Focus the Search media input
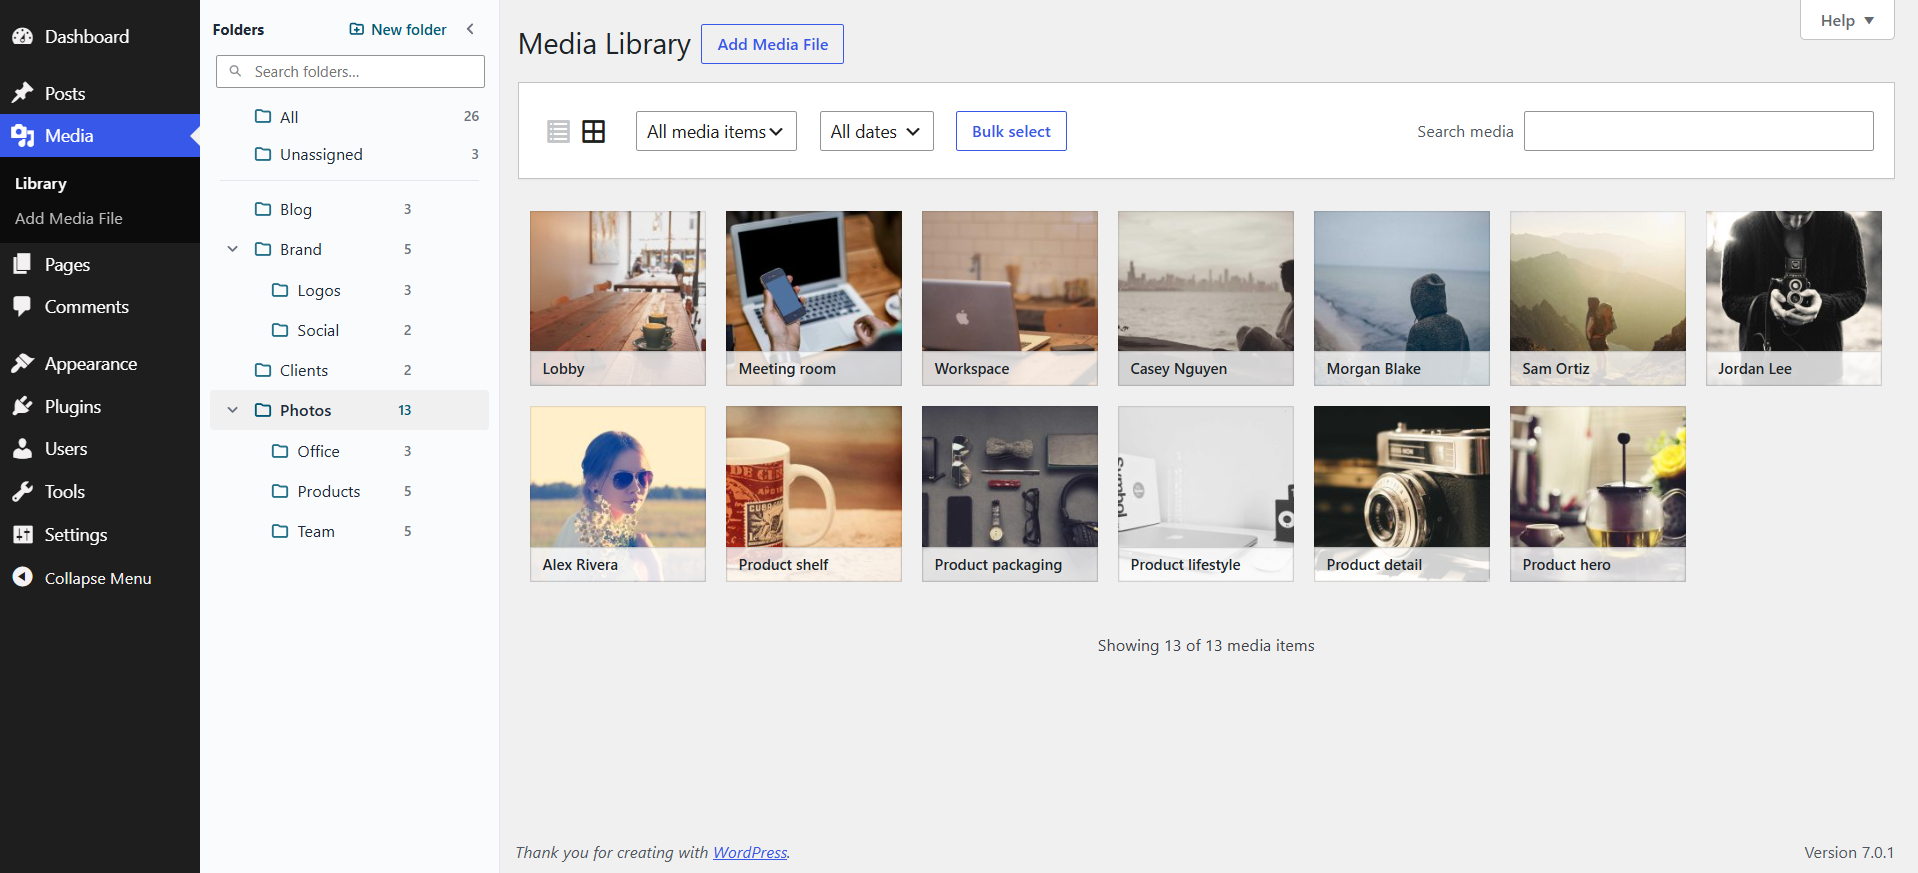This screenshot has height=873, width=1918. [1698, 131]
